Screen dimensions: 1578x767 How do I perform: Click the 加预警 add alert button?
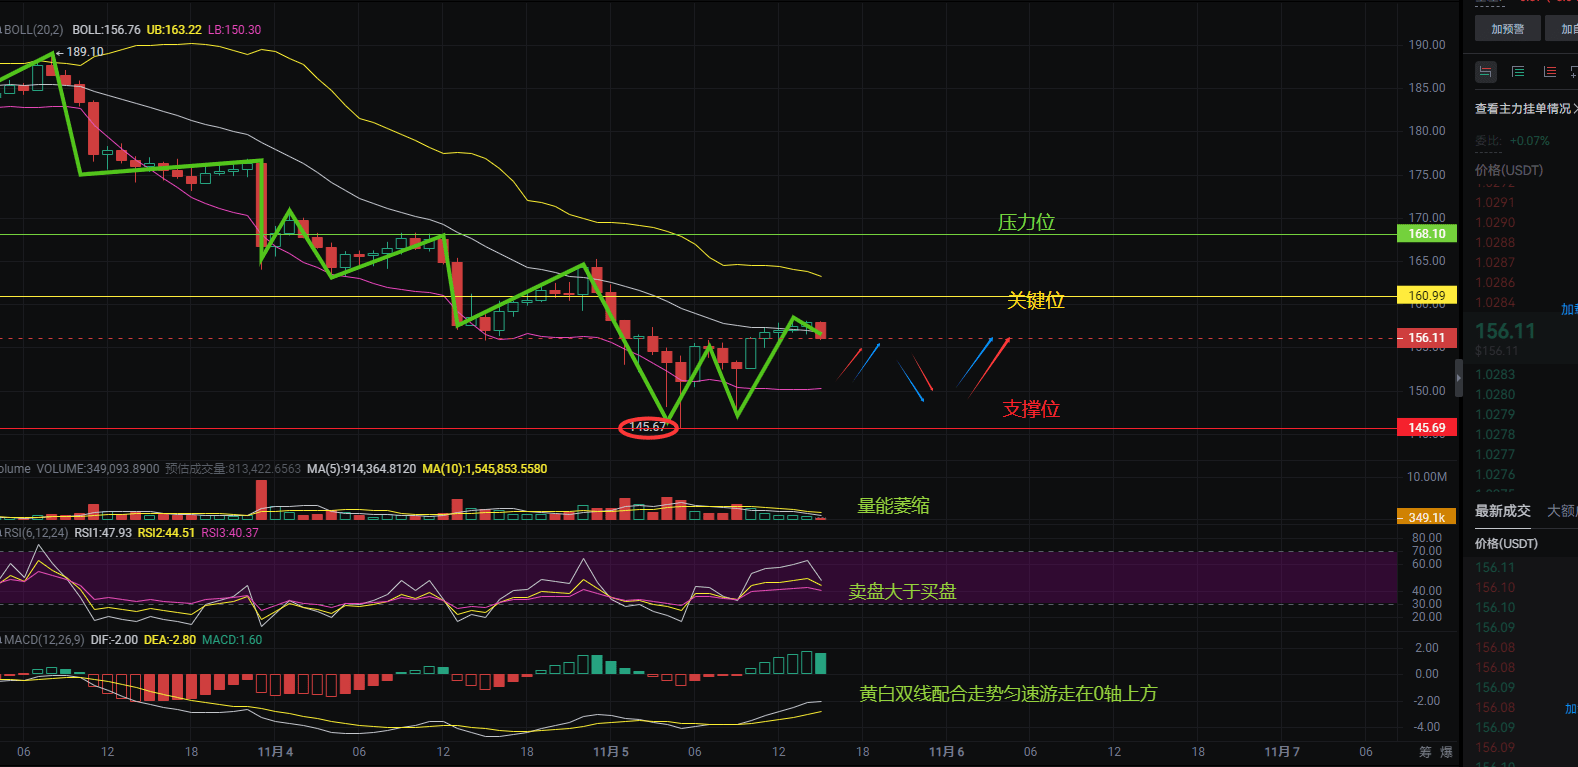(x=1508, y=29)
